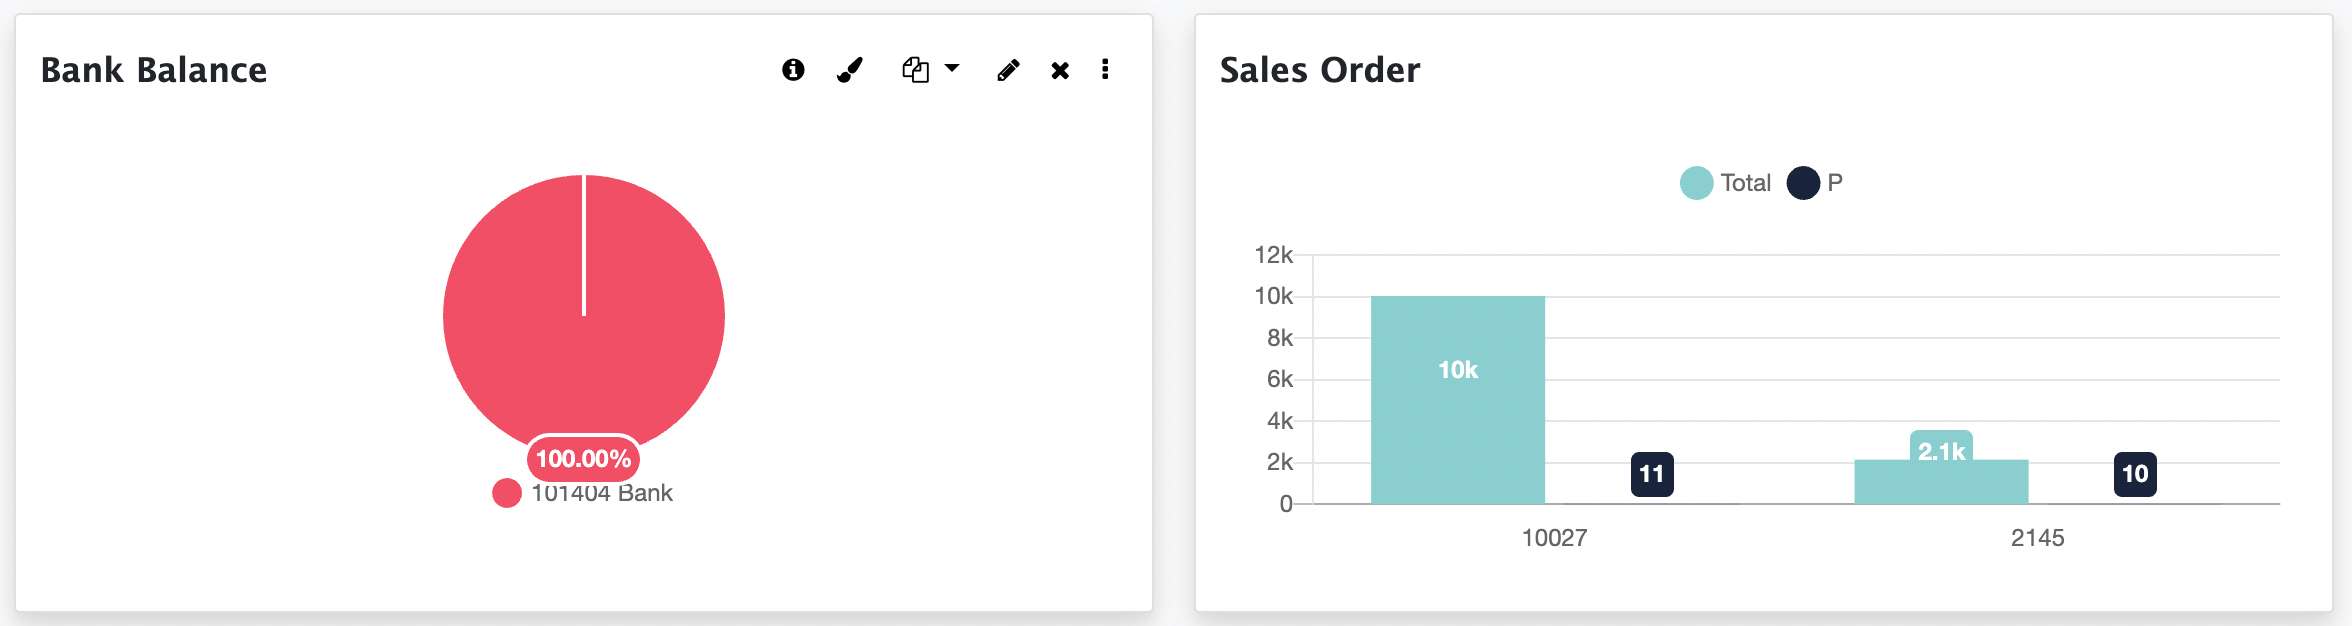The image size is (2352, 626).
Task: Click the duplicate/move copy icon
Action: pyautogui.click(x=915, y=69)
